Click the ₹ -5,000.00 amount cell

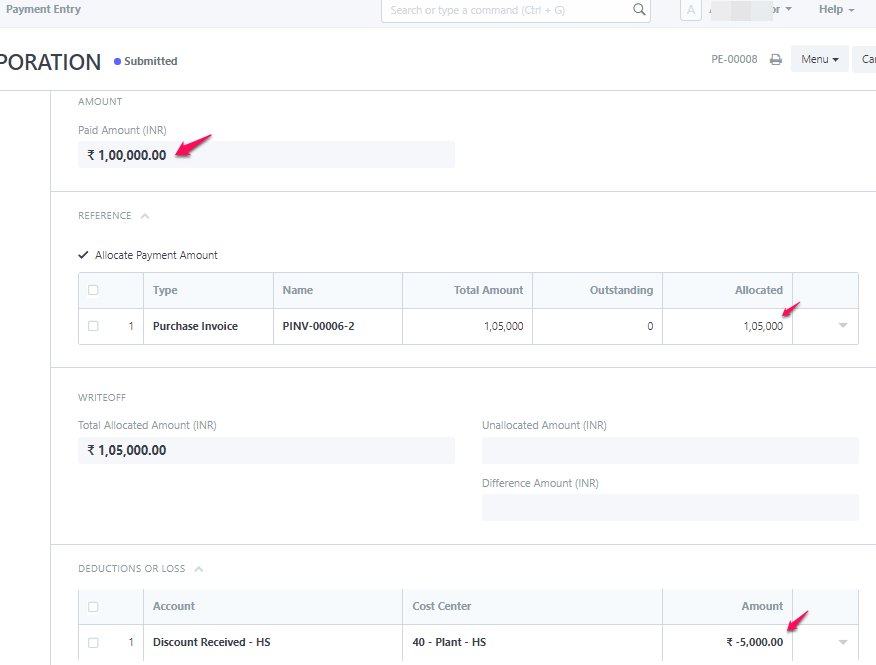pyautogui.click(x=727, y=643)
